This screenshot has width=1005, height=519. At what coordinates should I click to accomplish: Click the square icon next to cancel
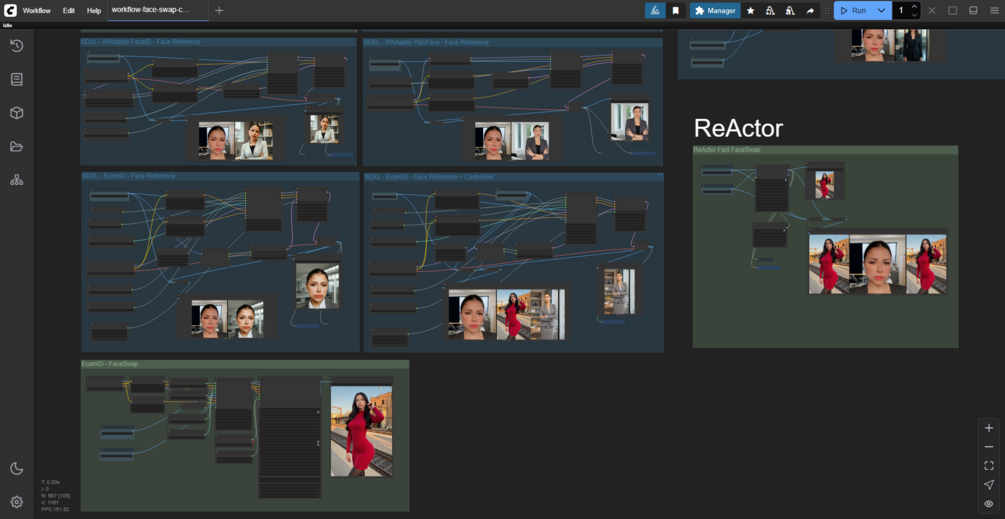pos(952,10)
